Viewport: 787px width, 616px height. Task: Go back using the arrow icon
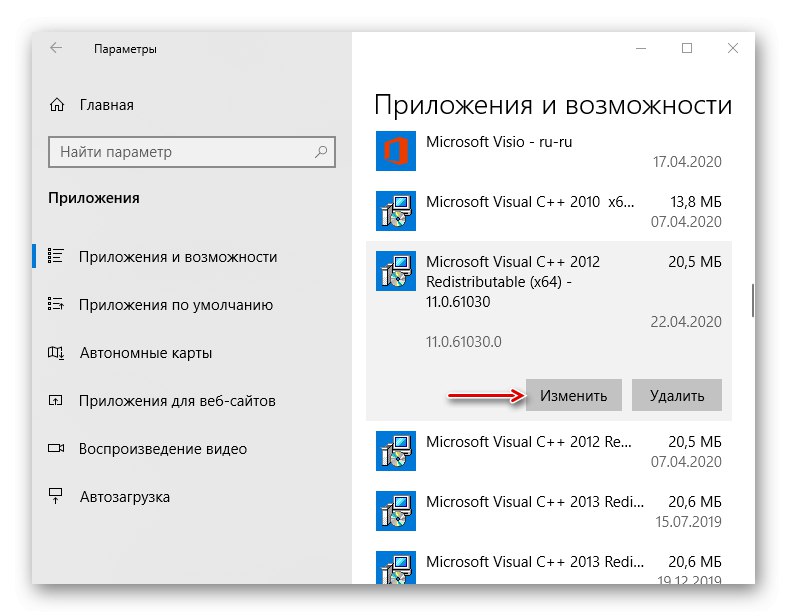(x=56, y=48)
